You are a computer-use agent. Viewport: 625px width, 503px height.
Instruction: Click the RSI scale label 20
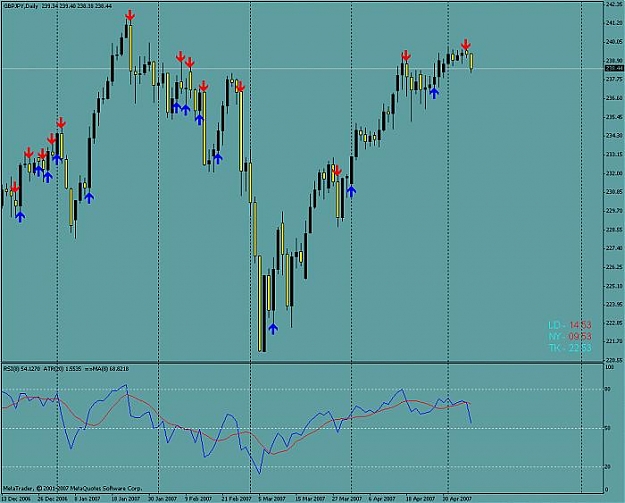[608, 466]
